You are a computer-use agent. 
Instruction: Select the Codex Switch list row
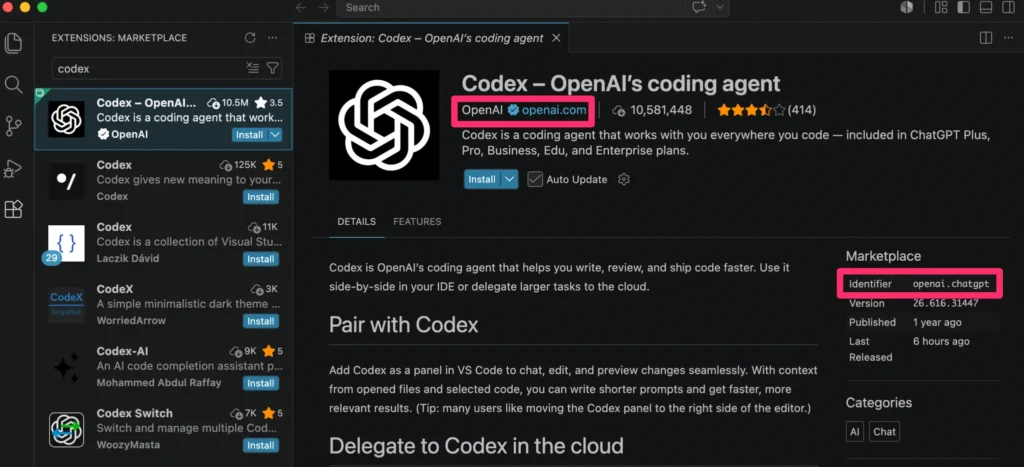pyautogui.click(x=163, y=430)
